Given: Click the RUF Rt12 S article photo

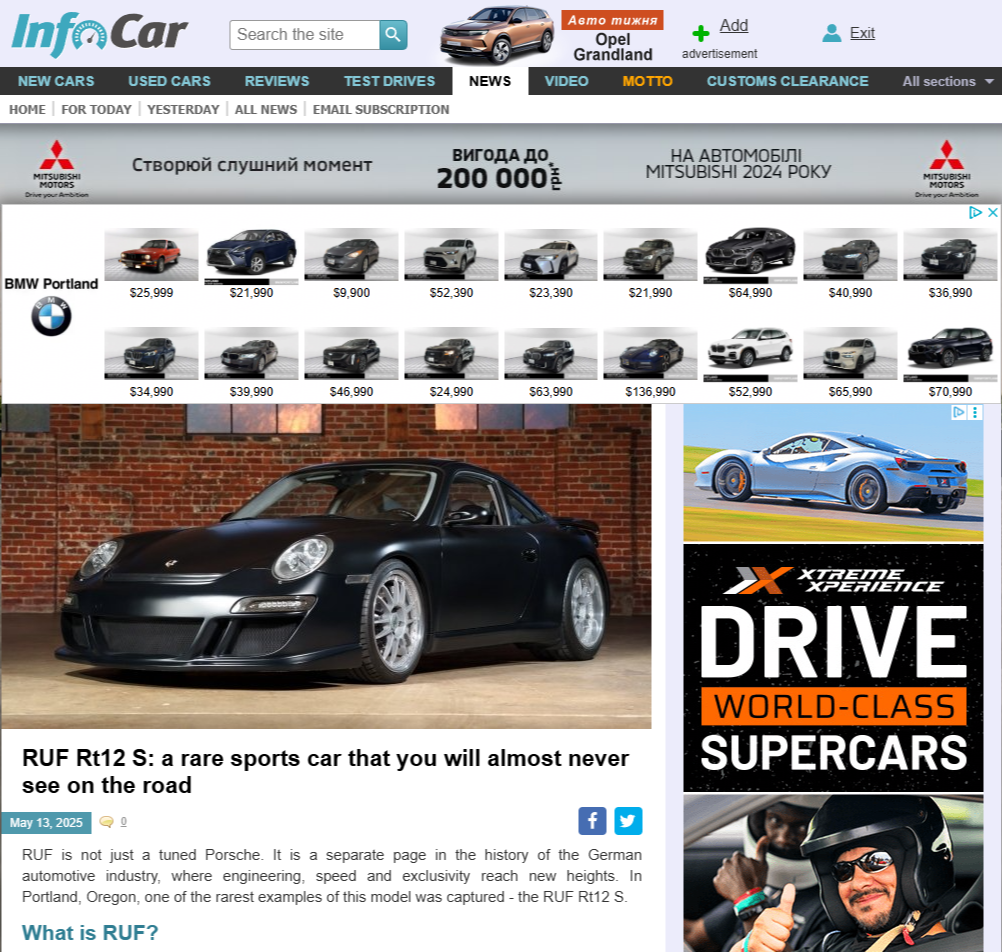Looking at the screenshot, I should pos(326,566).
